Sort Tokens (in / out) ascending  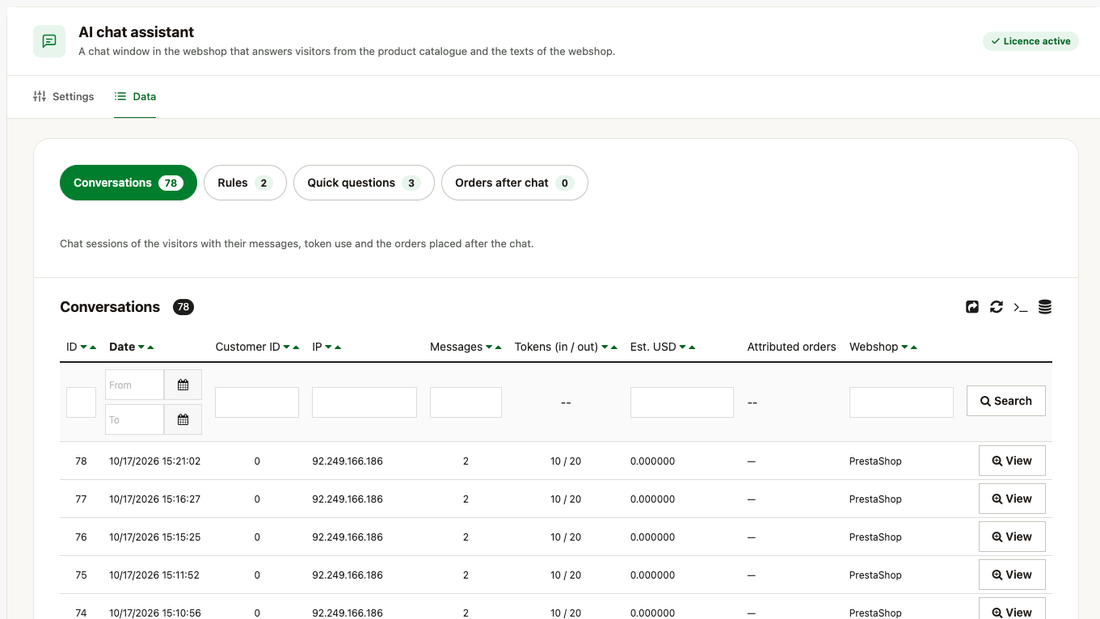point(614,347)
